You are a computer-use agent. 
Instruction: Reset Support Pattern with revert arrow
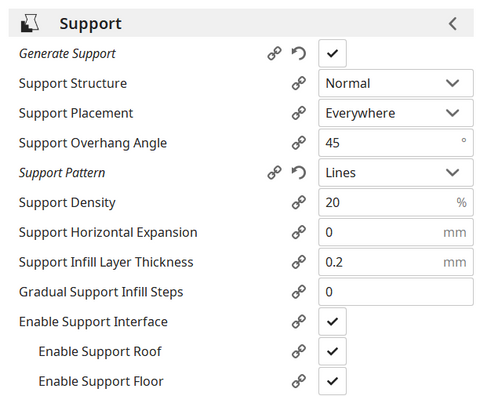298,173
